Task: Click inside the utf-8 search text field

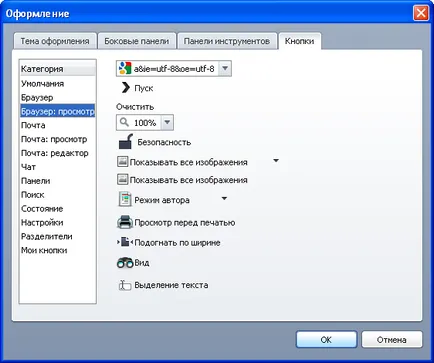Action: click(x=174, y=69)
